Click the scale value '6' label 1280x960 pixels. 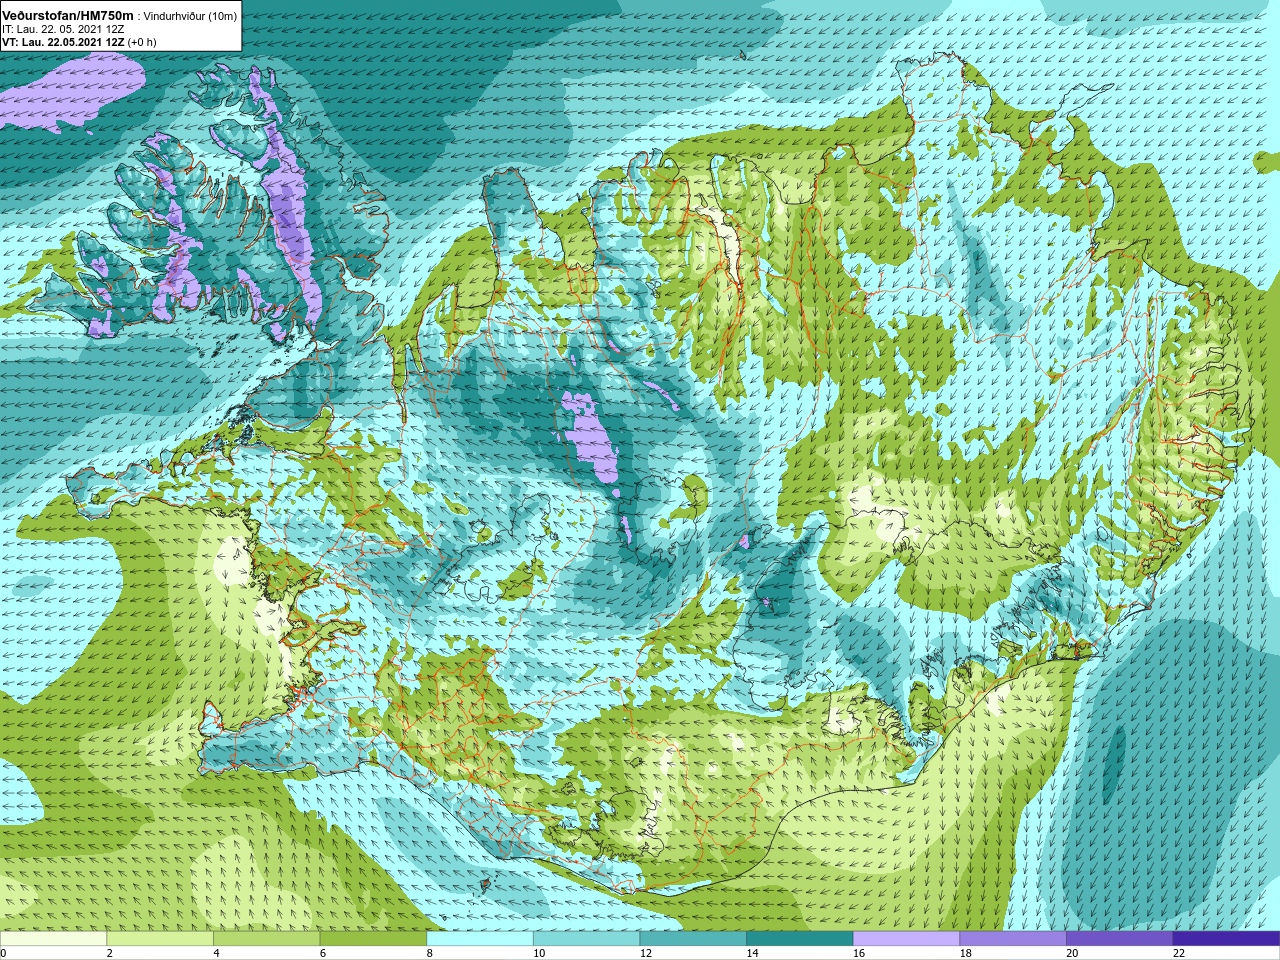click(x=323, y=954)
